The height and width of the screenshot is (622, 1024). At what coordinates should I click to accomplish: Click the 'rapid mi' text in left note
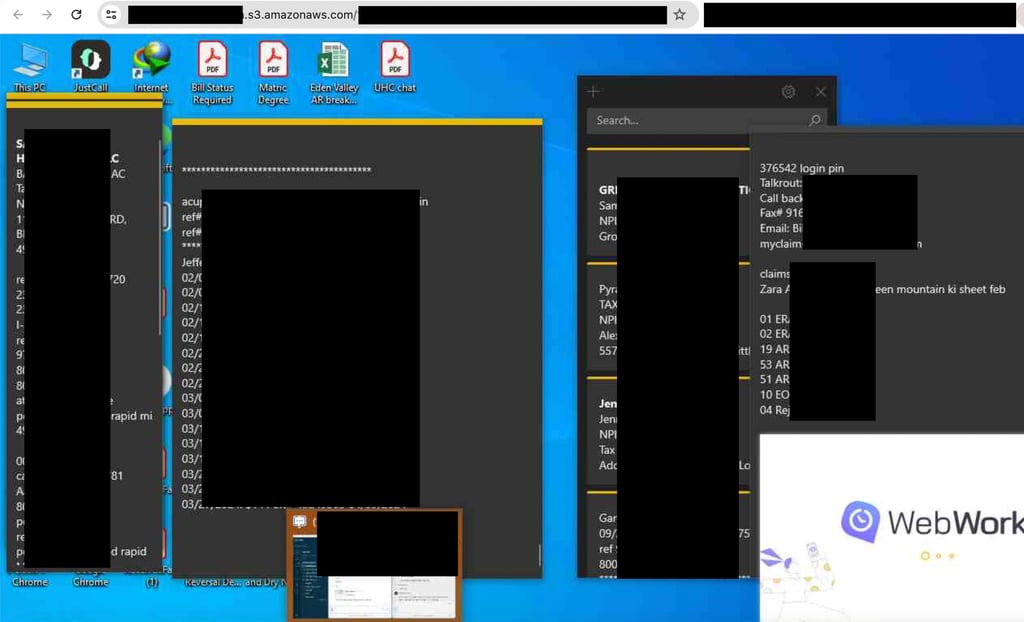point(131,416)
